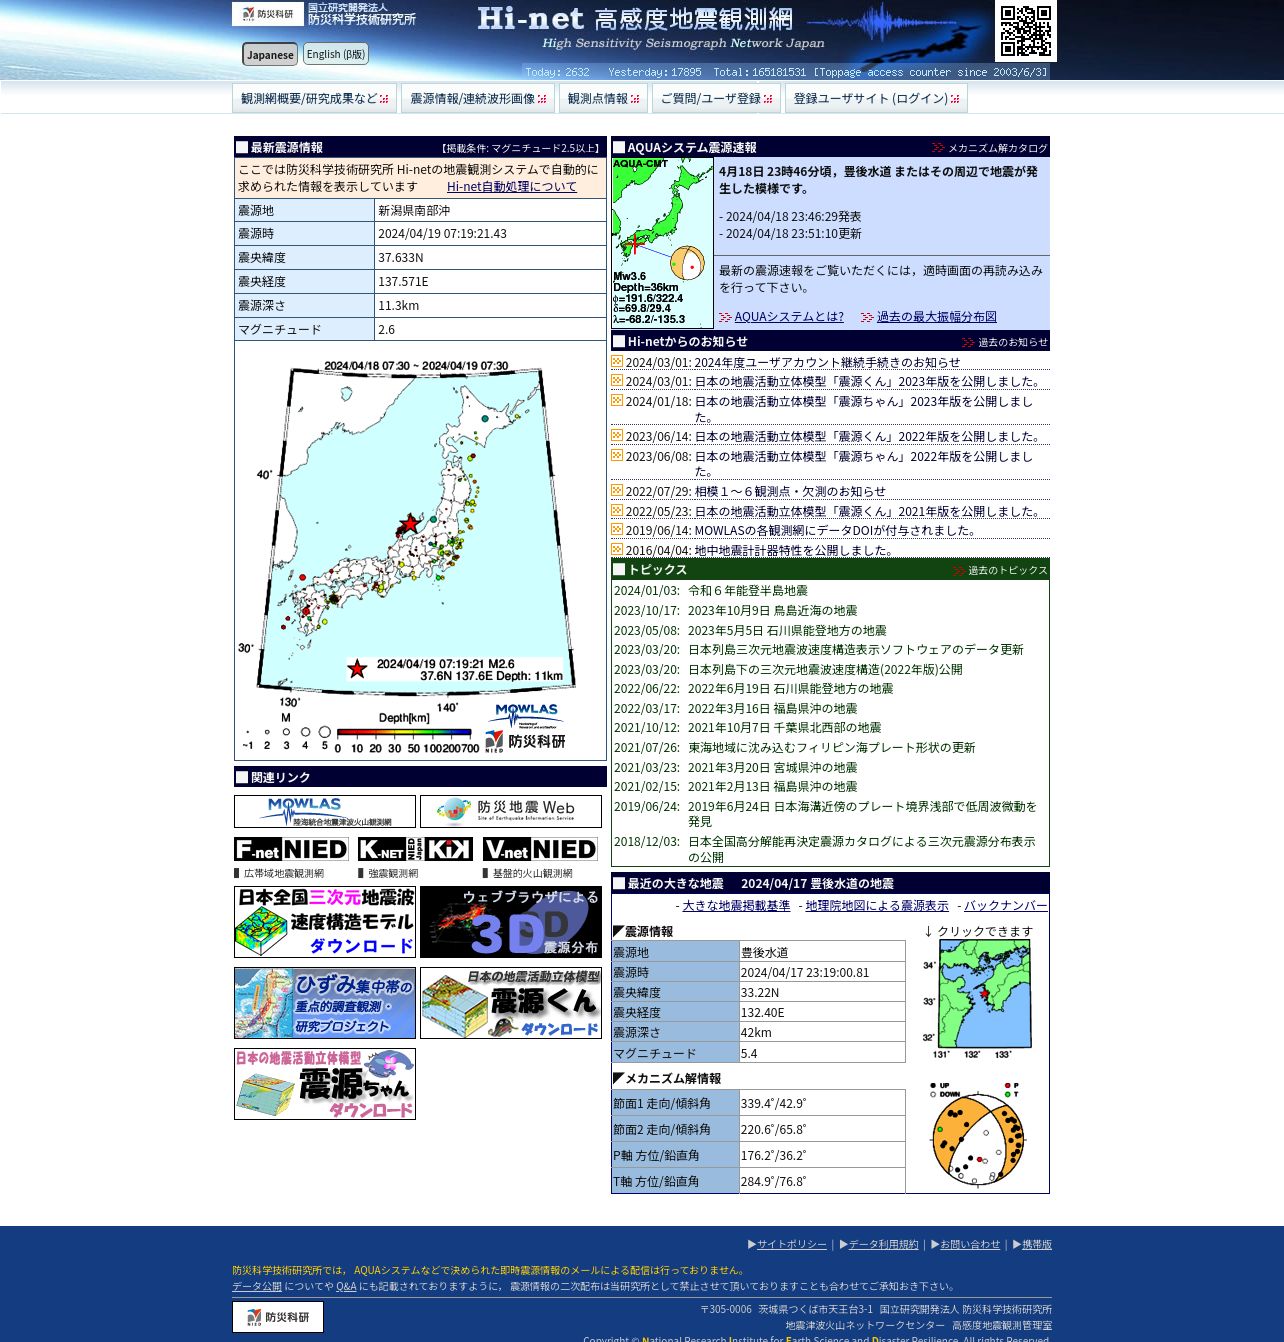Open 観測点情報 menu

tap(603, 98)
